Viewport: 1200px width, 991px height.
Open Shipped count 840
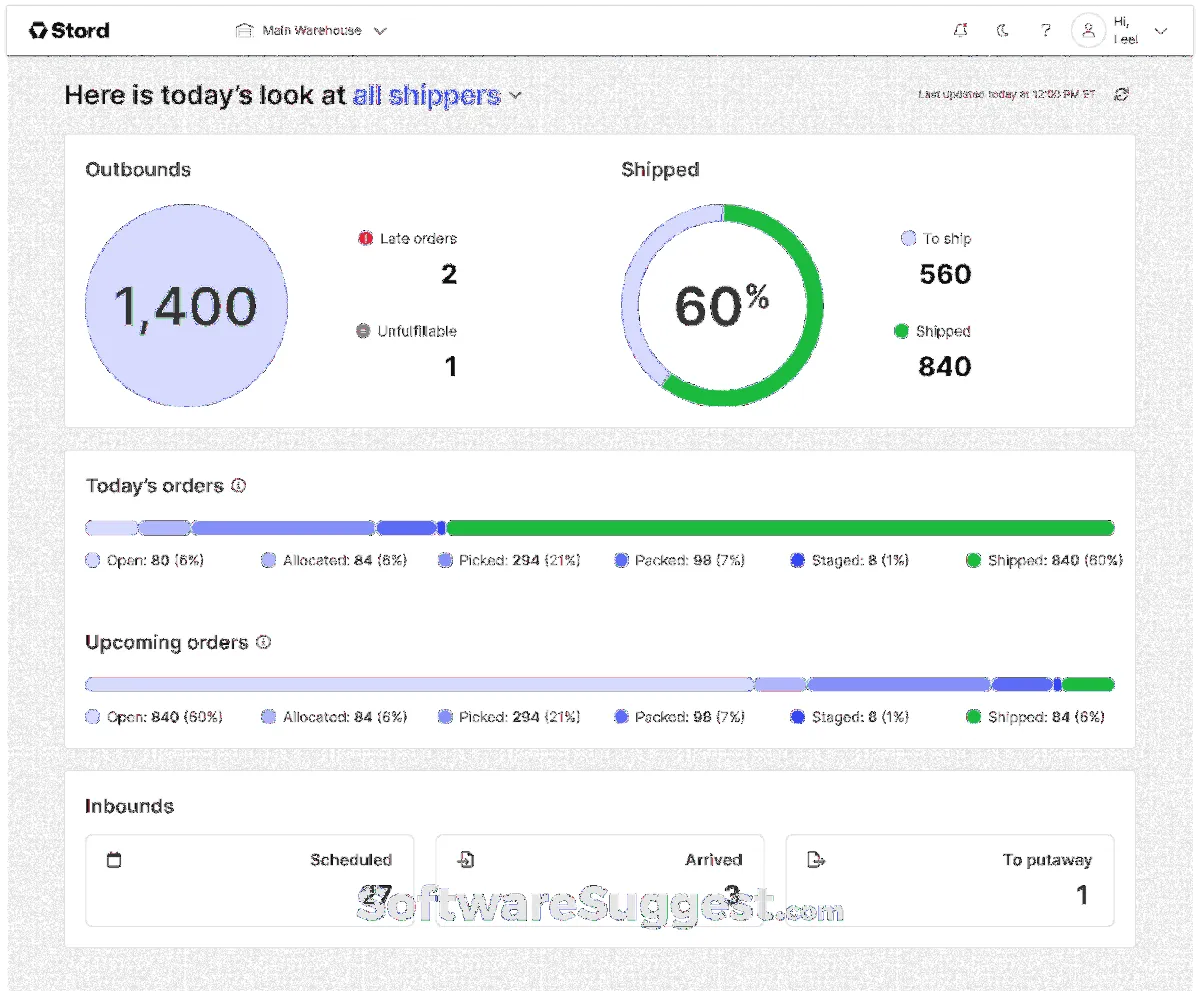(945, 367)
